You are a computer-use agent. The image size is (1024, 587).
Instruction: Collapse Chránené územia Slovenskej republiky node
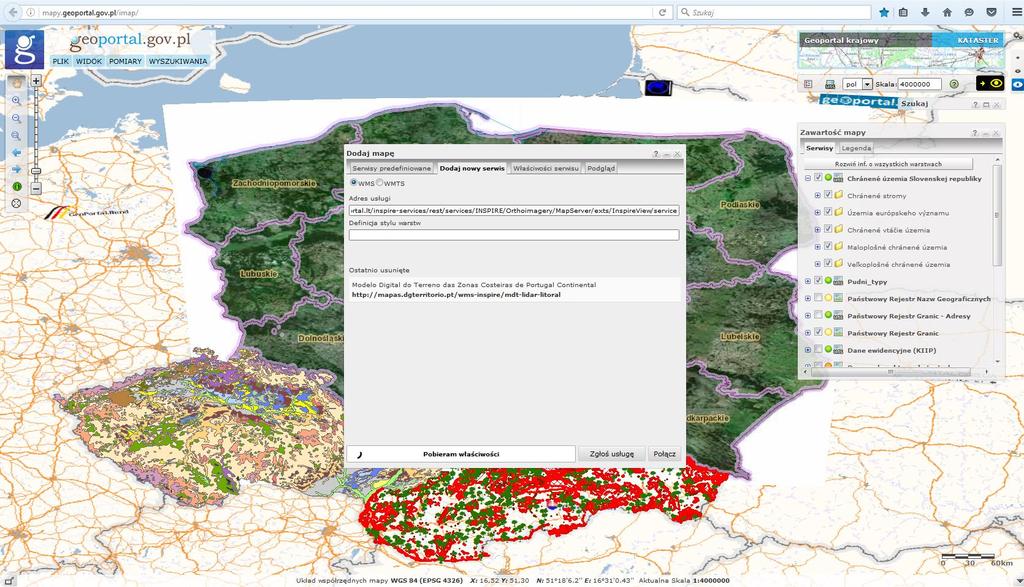[808, 178]
